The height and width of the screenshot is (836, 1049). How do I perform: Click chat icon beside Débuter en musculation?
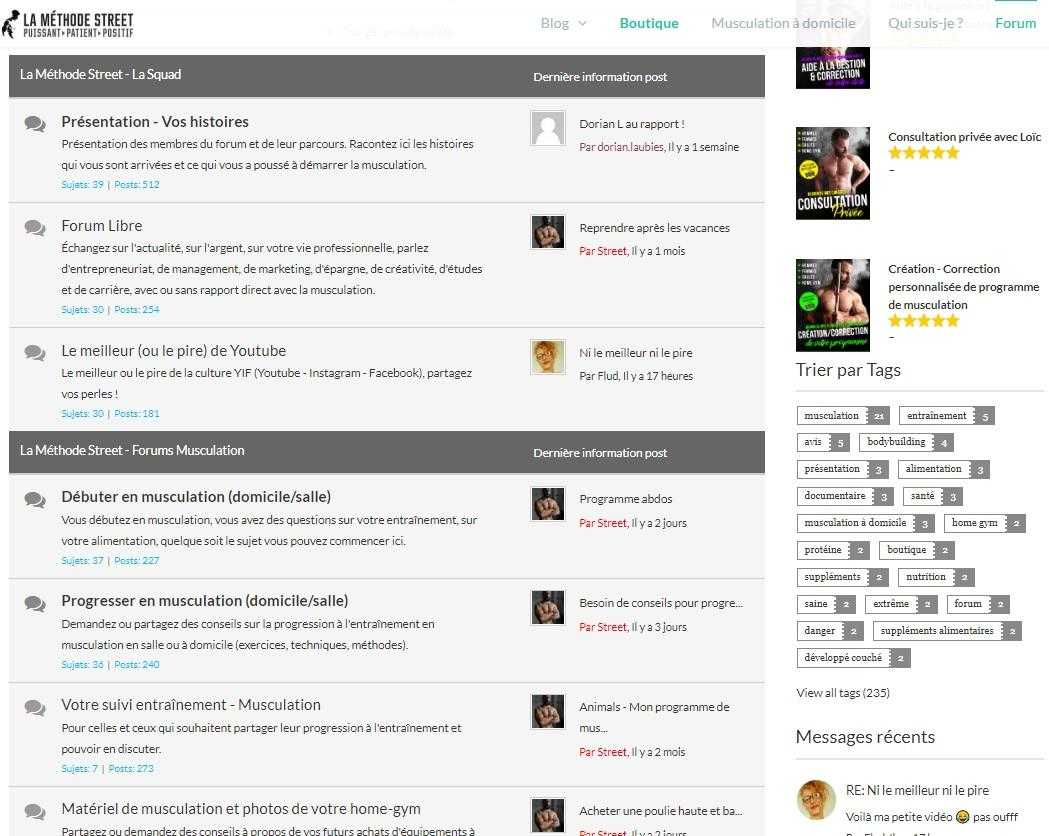coord(35,499)
